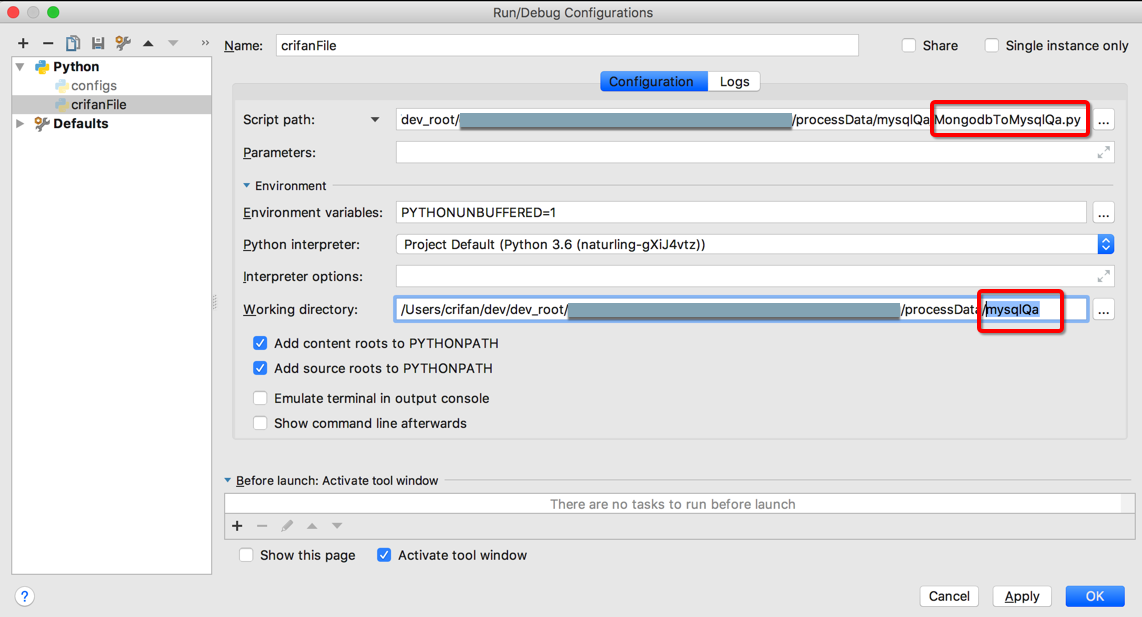
Task: Open edit defaults wrench icon
Action: pos(123,44)
